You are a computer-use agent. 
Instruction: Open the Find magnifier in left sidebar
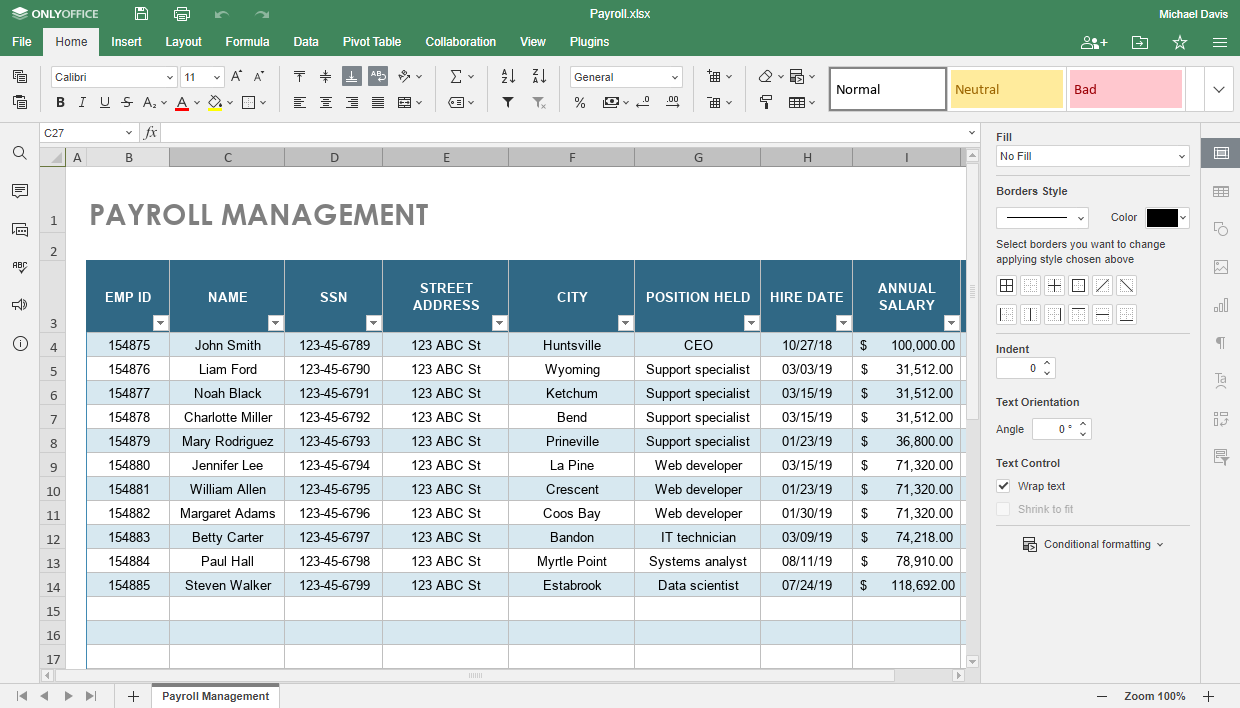coord(20,153)
